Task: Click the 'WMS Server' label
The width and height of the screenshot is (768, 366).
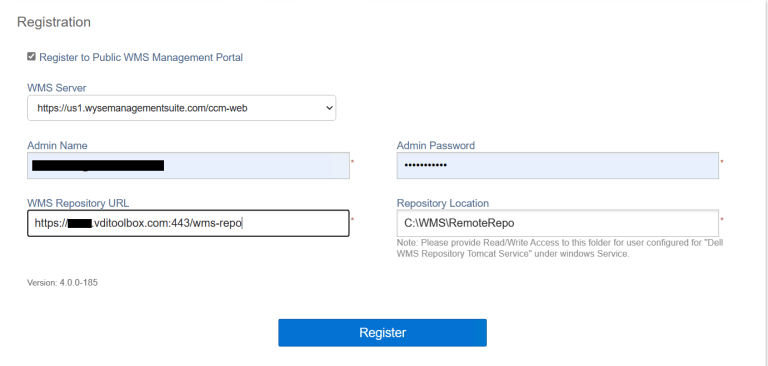Action: (57, 88)
